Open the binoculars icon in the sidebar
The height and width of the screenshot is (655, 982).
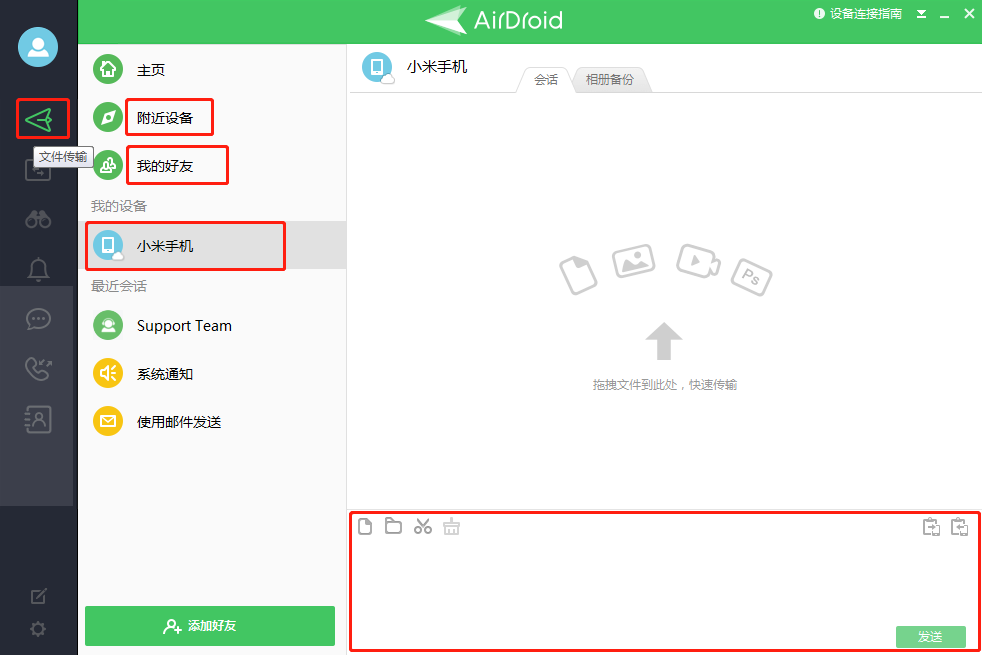pos(38,219)
